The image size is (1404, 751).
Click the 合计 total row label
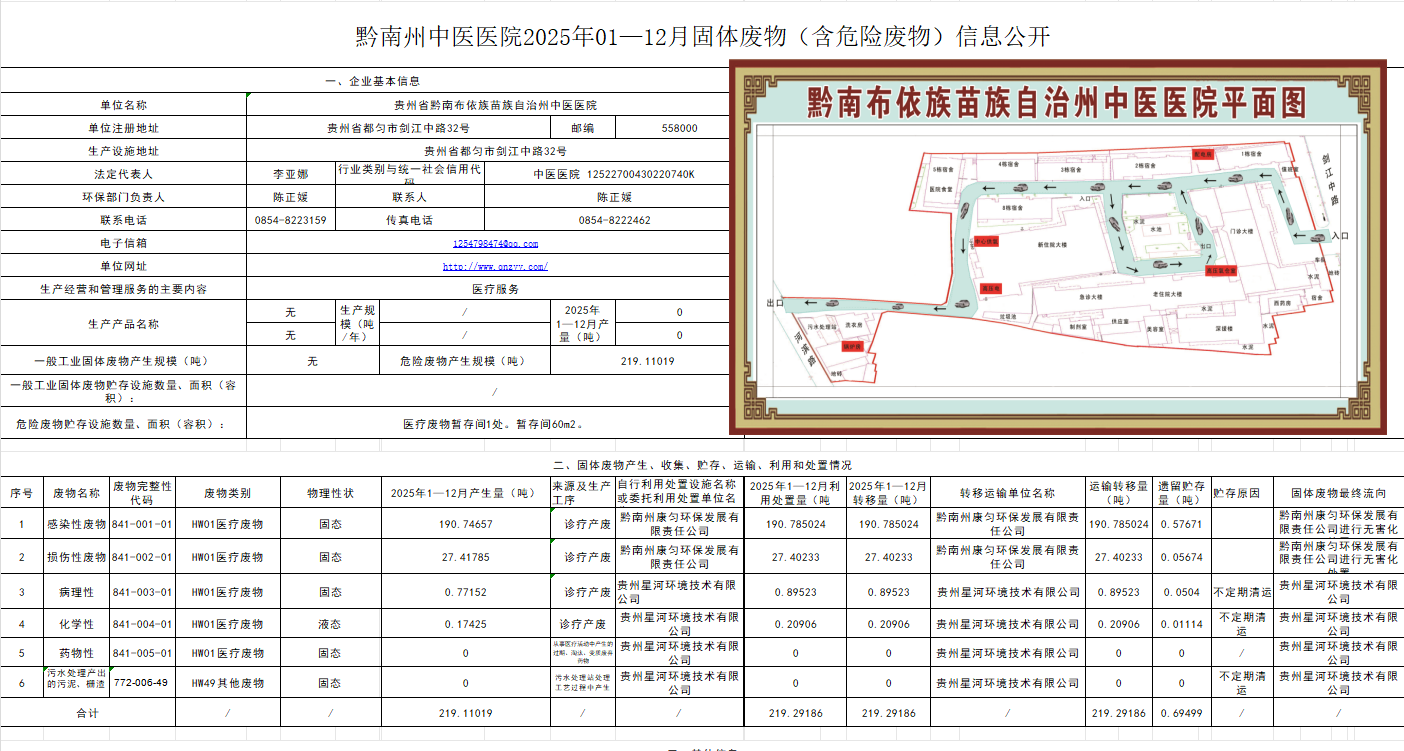pyautogui.click(x=88, y=713)
